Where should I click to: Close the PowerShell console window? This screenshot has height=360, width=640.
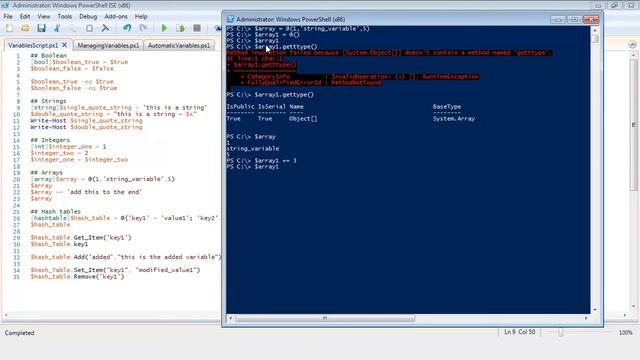click(x=591, y=19)
